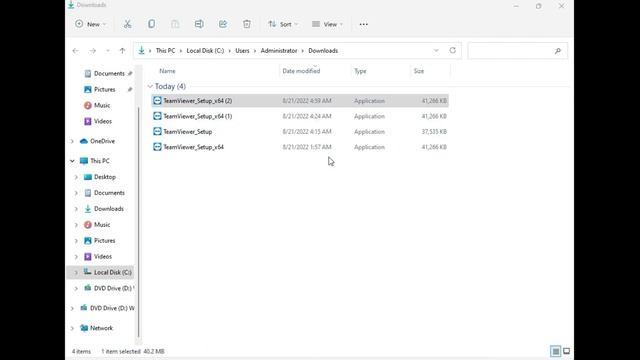The width and height of the screenshot is (640, 360).
Task: Go back with the left arrow
Action: click(76, 51)
